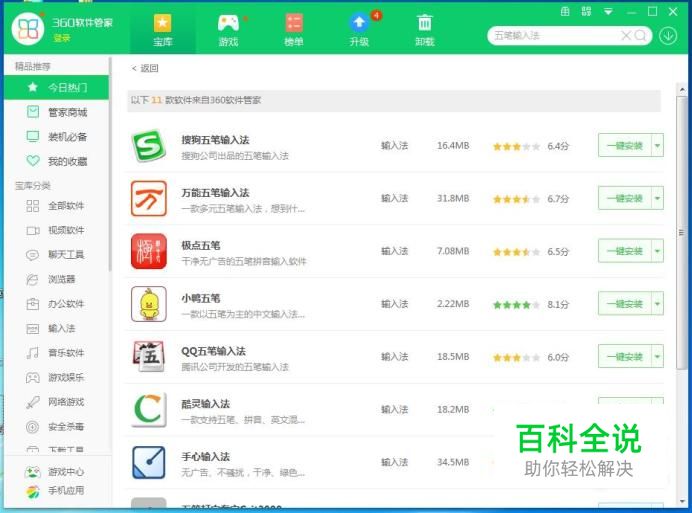Click the 万能五笔输入法 app icon
This screenshot has height=513, width=692.
click(x=149, y=198)
